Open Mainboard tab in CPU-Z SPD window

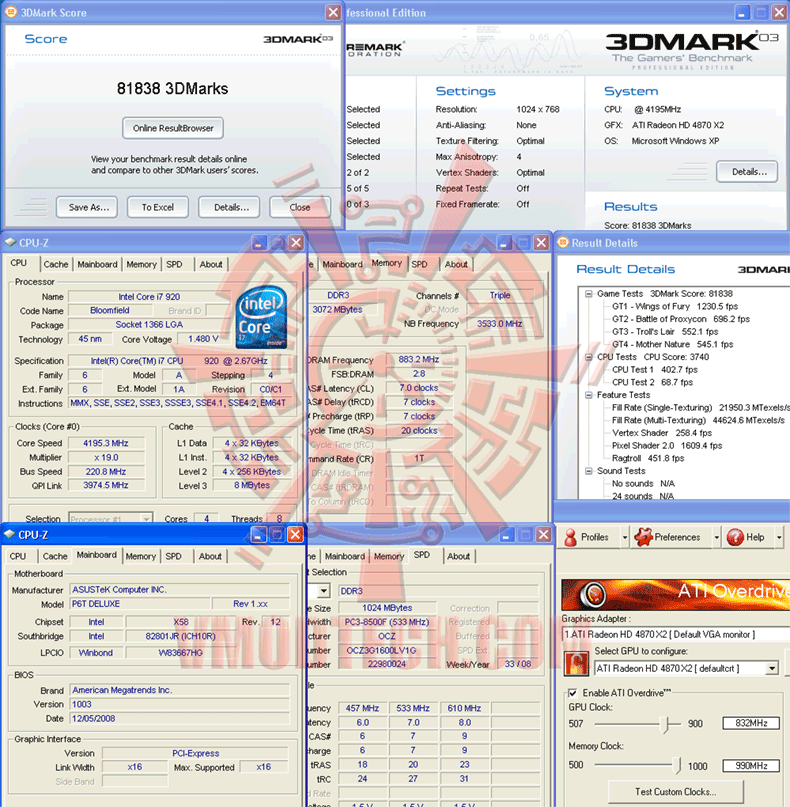[345, 556]
